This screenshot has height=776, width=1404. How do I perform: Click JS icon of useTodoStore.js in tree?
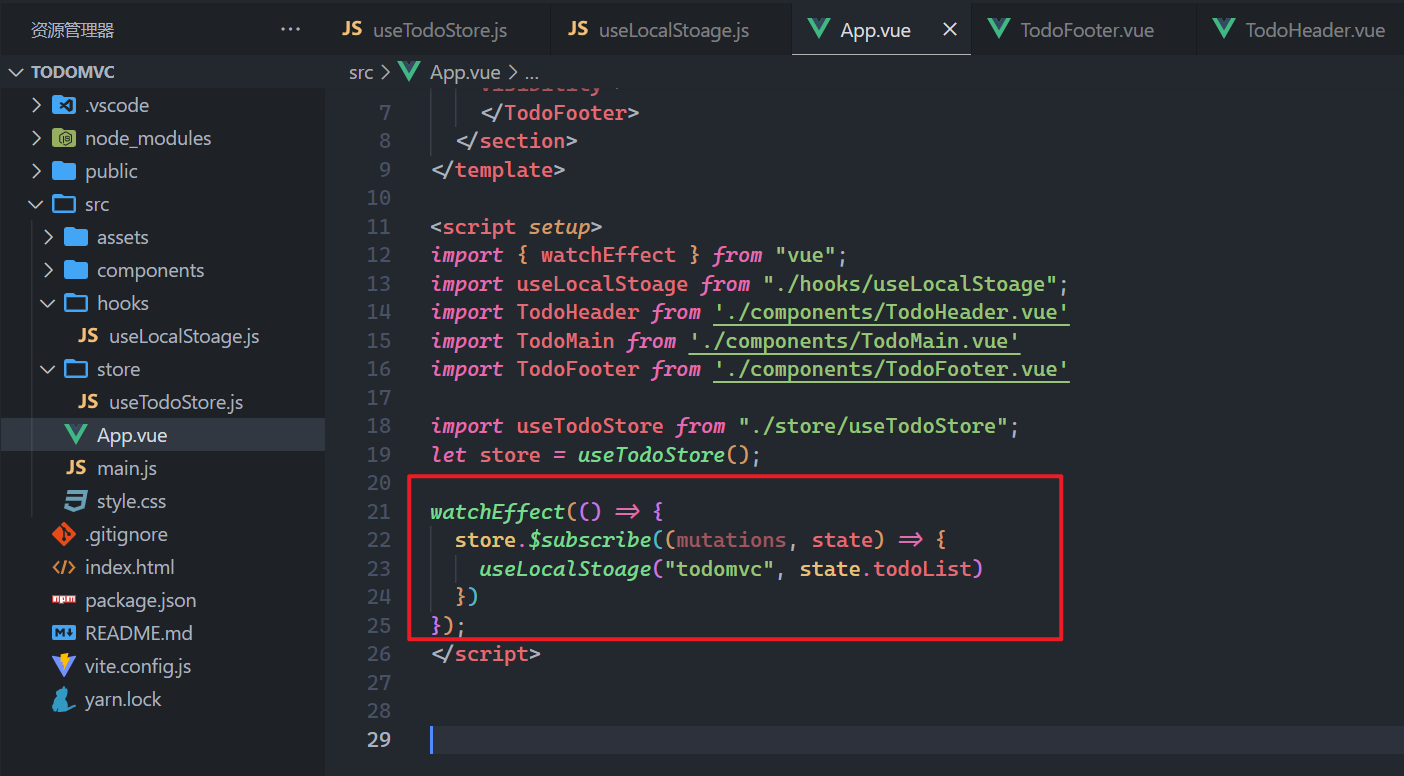pos(88,403)
